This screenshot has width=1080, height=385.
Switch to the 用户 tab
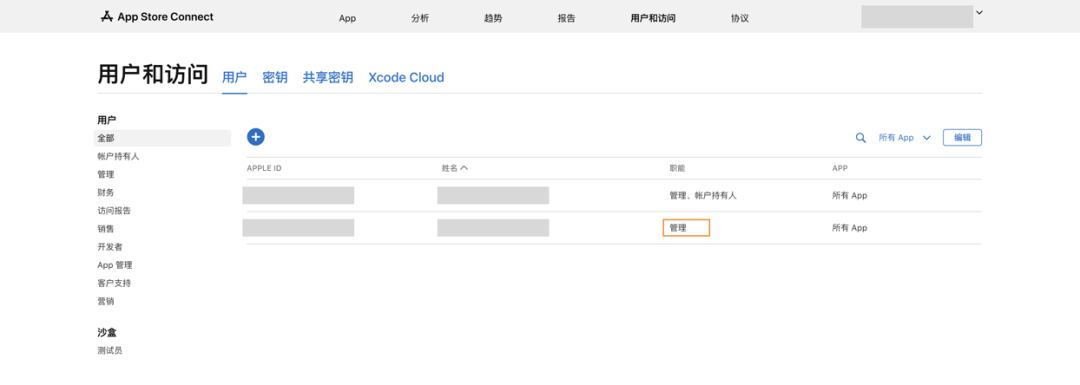pos(234,77)
